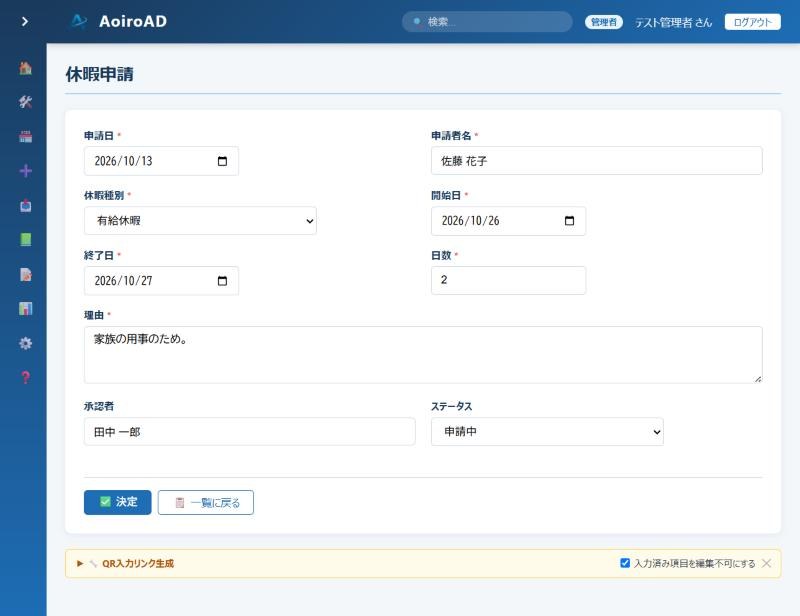Click the テスト管理者 さん user name

pos(673,22)
